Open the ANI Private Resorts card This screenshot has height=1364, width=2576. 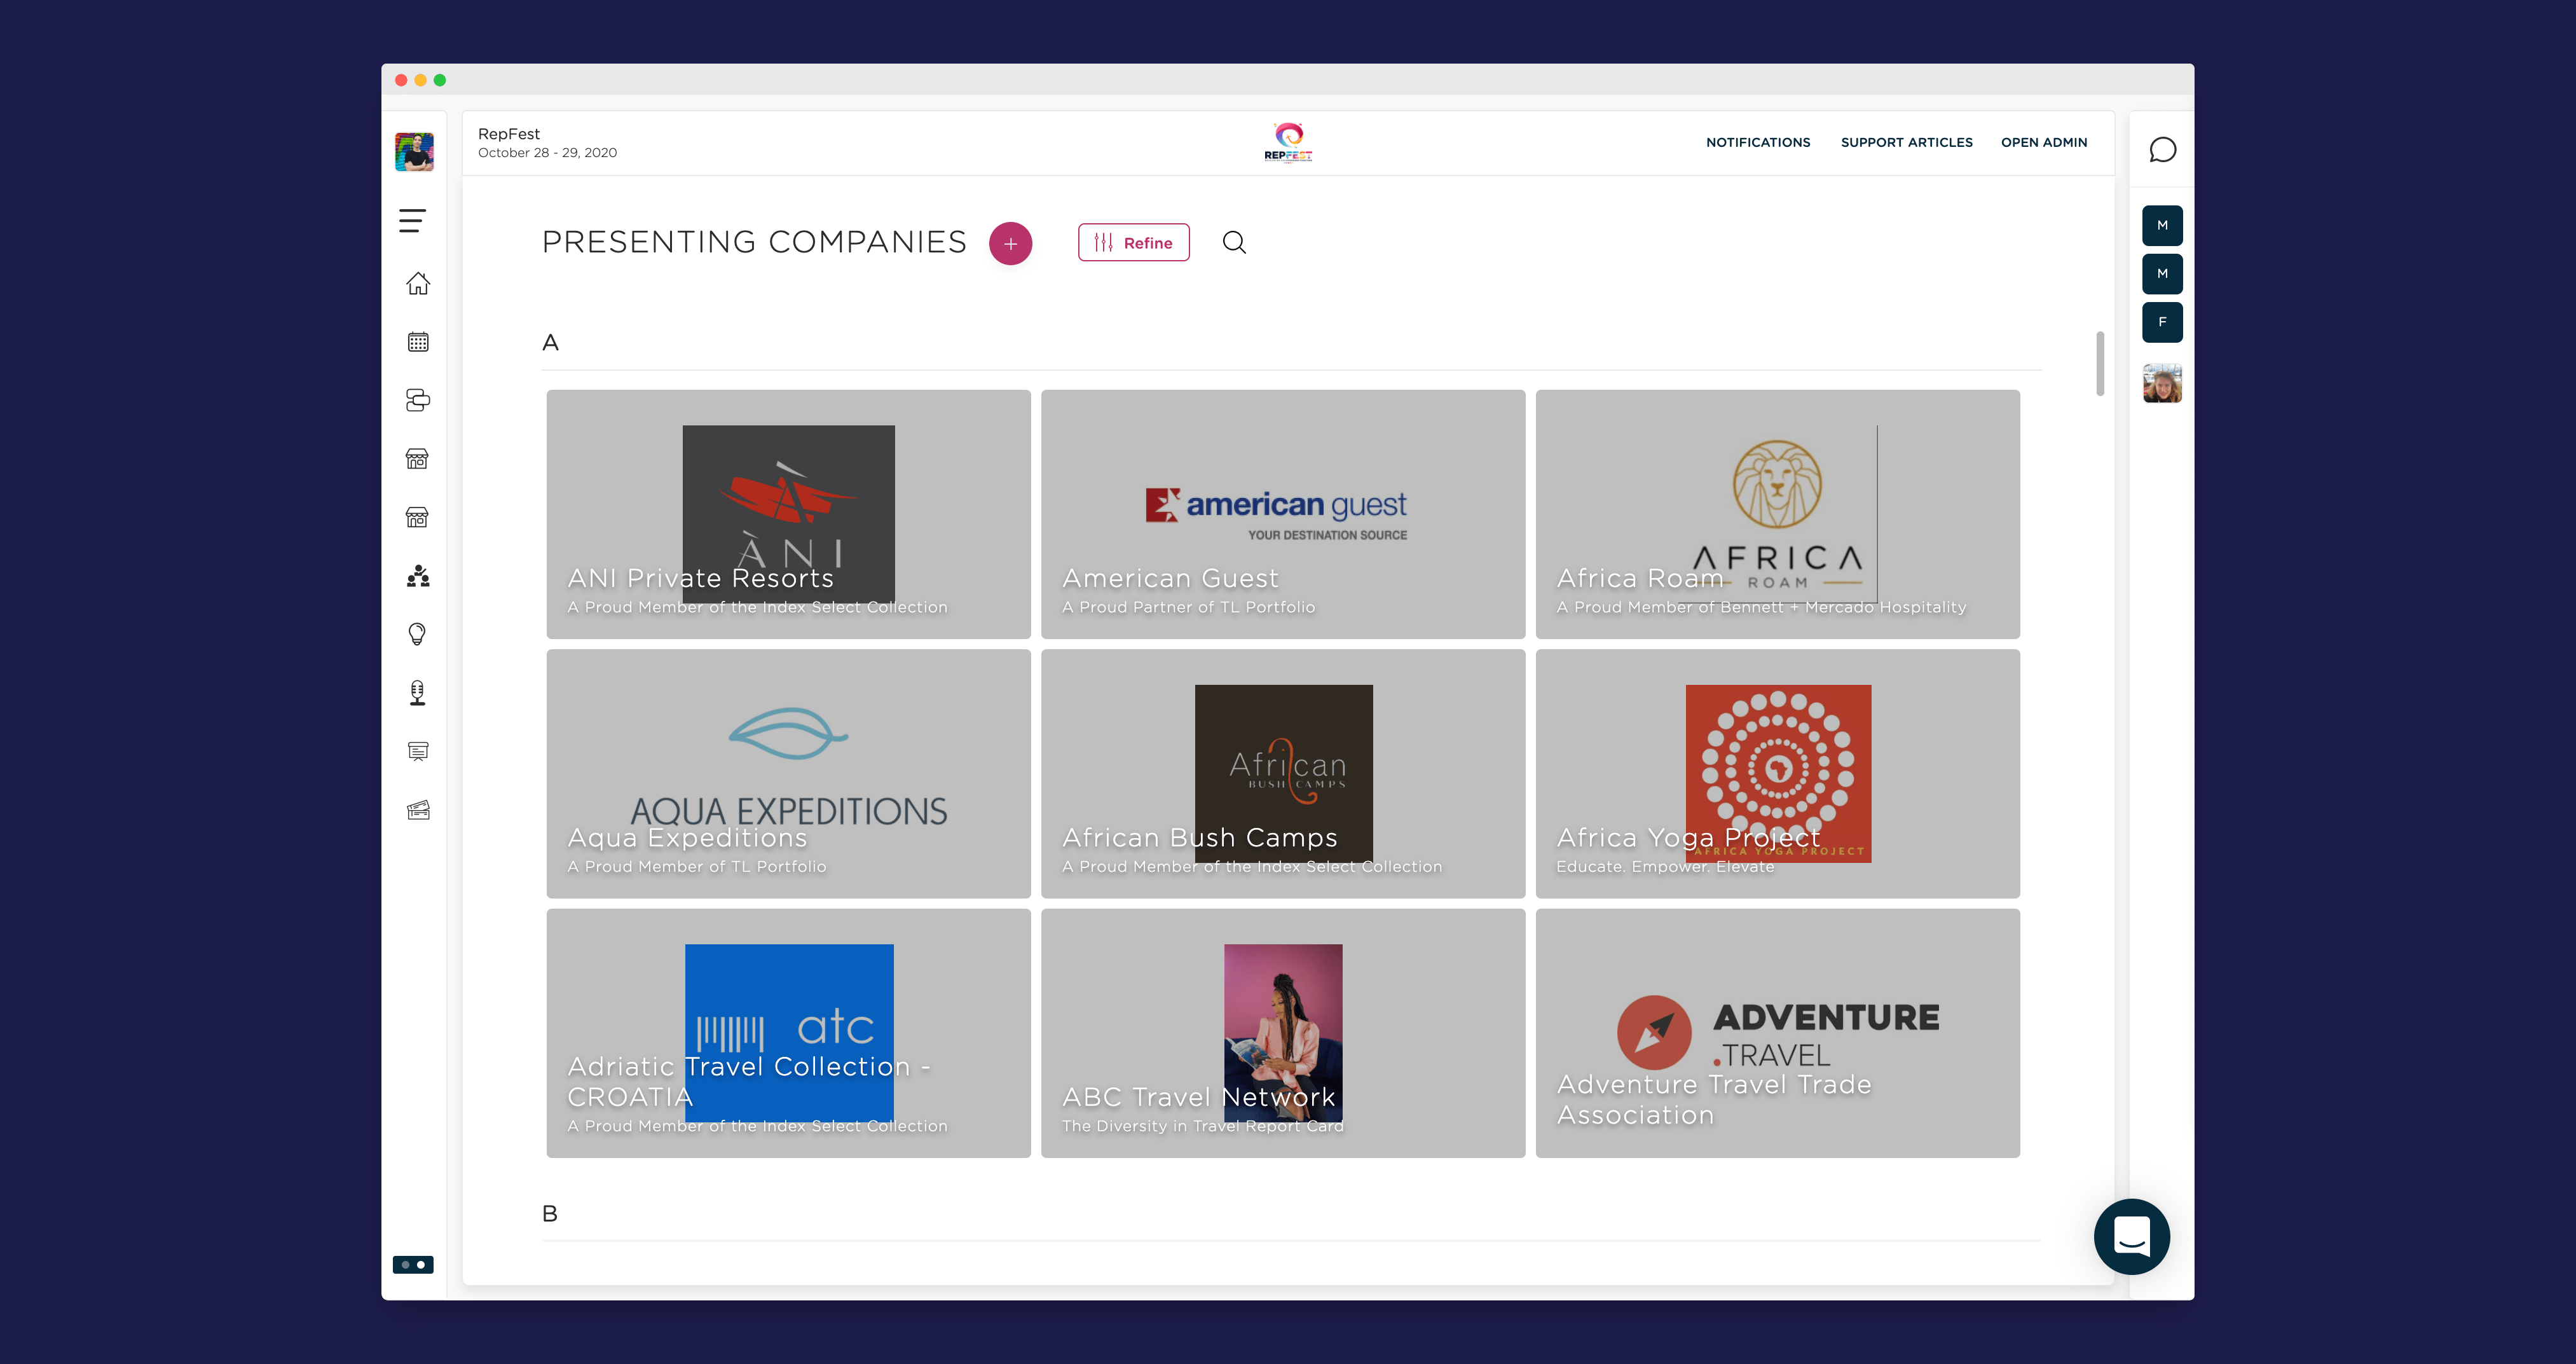(x=788, y=514)
